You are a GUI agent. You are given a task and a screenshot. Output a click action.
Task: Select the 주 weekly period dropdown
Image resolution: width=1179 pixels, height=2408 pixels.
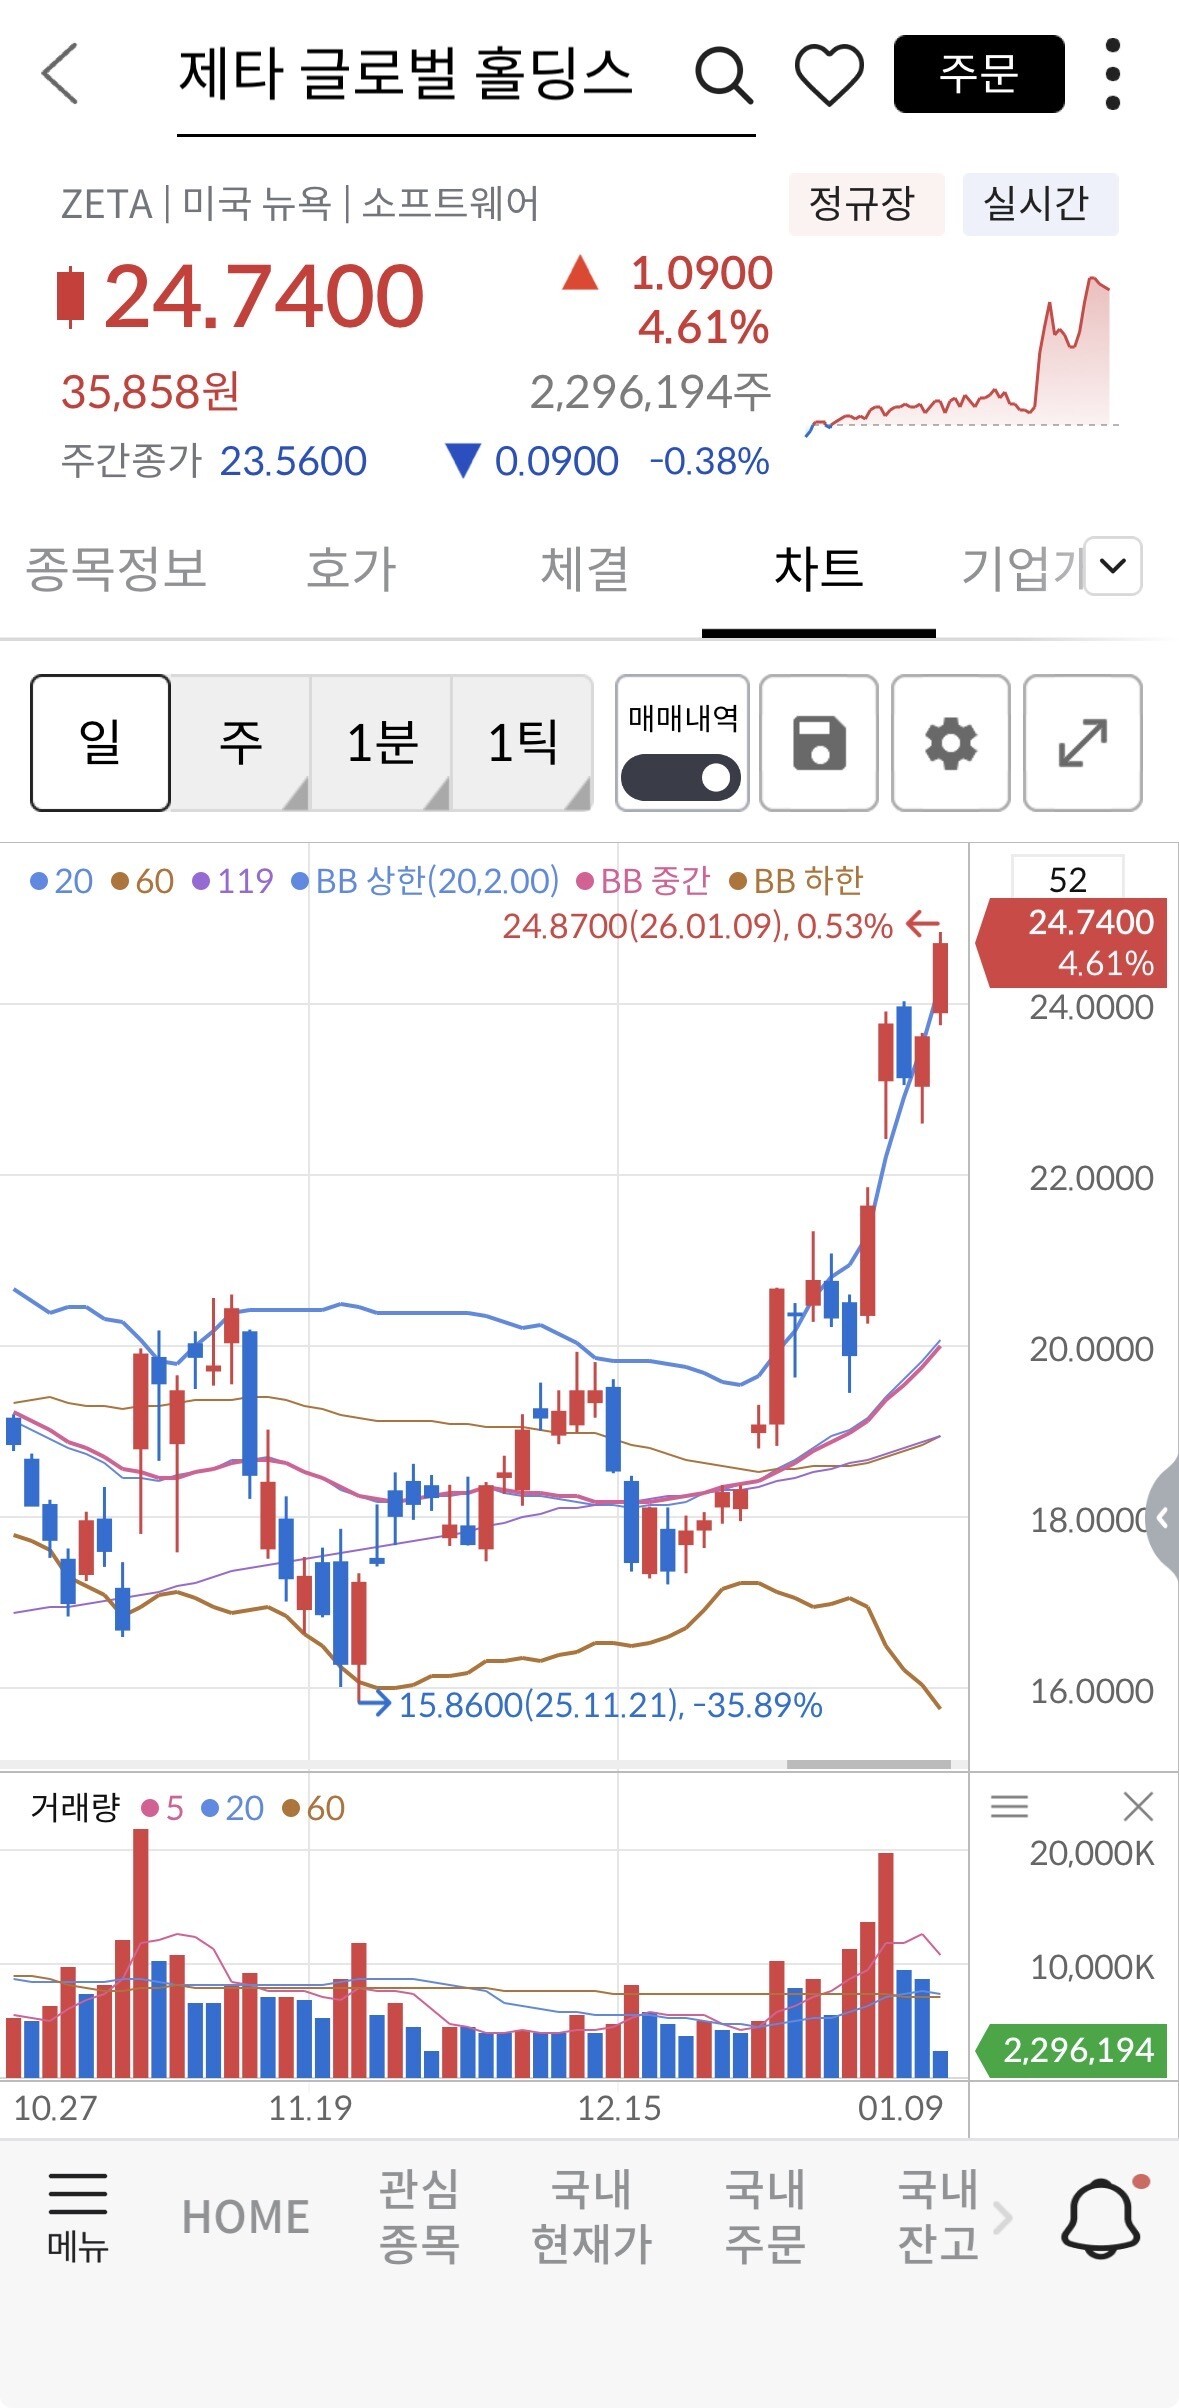tap(240, 742)
